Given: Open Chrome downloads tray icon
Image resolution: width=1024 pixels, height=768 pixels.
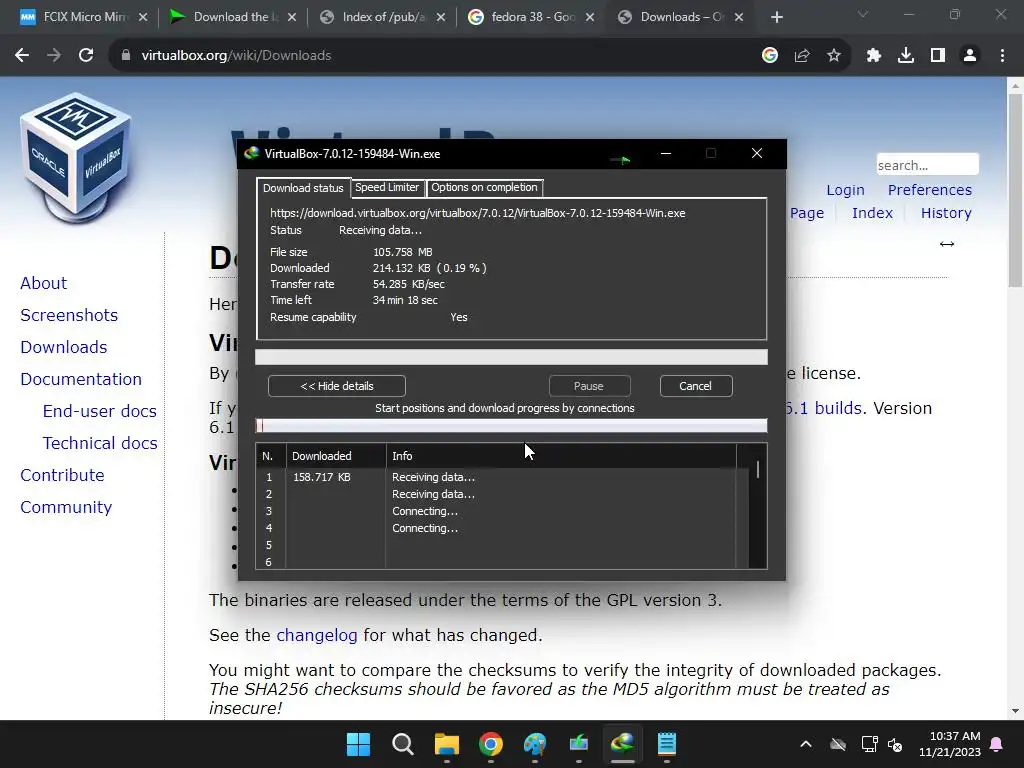Looking at the screenshot, I should (x=906, y=56).
